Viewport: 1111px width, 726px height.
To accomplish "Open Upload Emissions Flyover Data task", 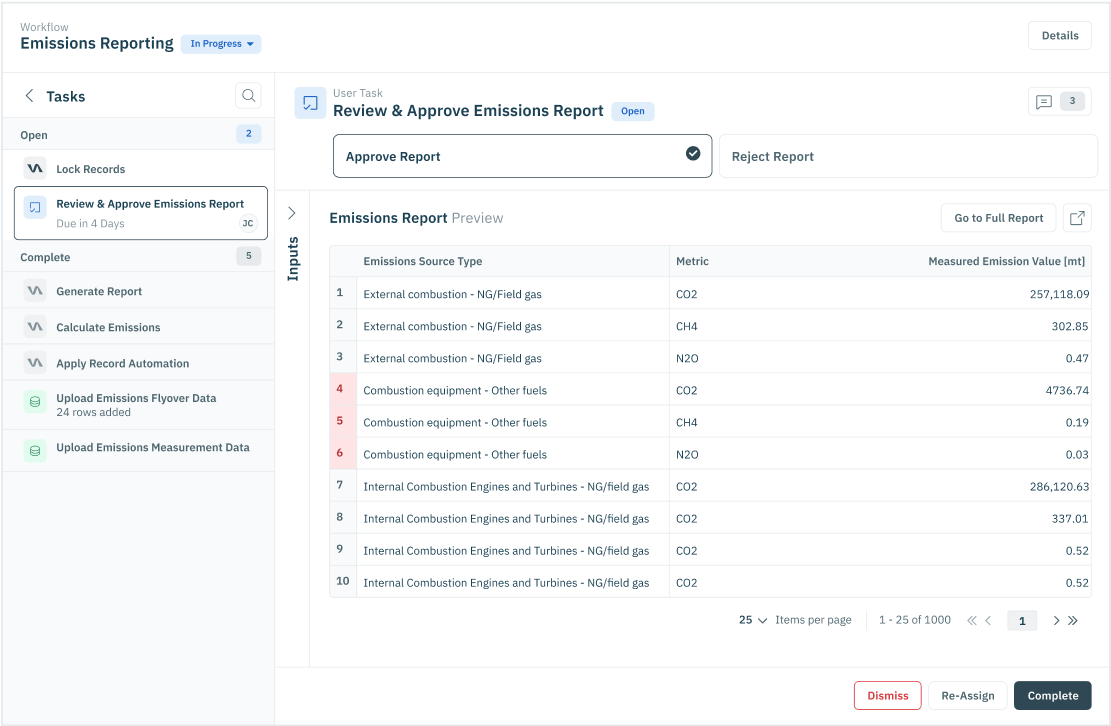I will [139, 405].
